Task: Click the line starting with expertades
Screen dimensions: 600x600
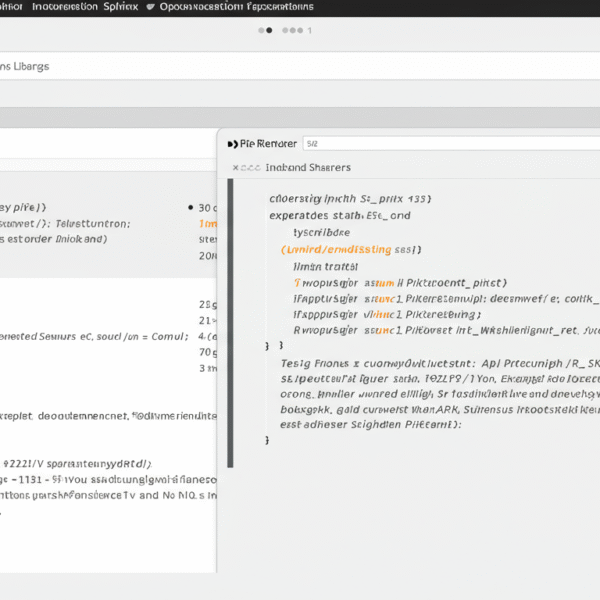Action: point(340,215)
